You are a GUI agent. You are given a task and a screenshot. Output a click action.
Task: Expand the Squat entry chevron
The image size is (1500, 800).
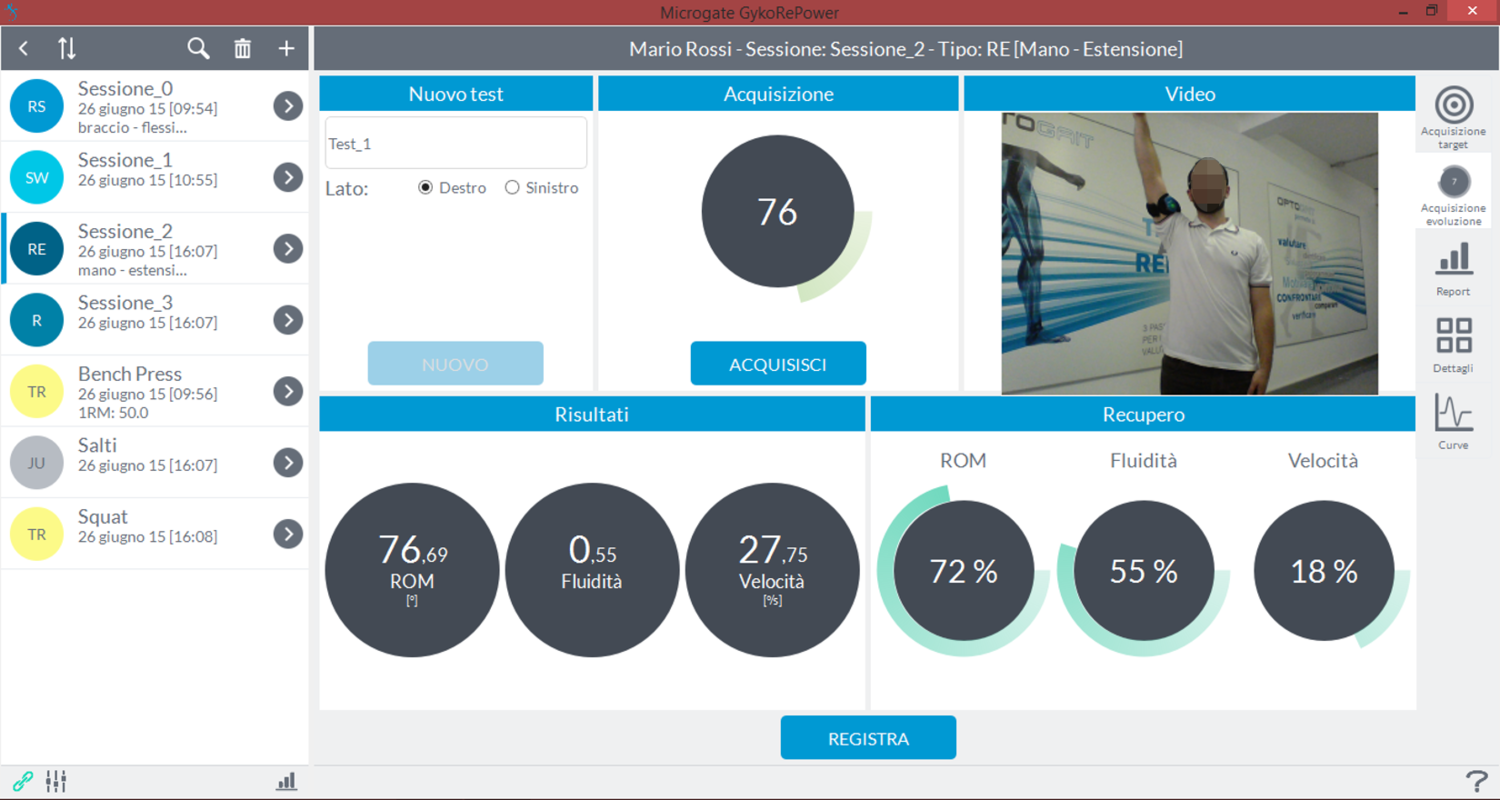(288, 534)
